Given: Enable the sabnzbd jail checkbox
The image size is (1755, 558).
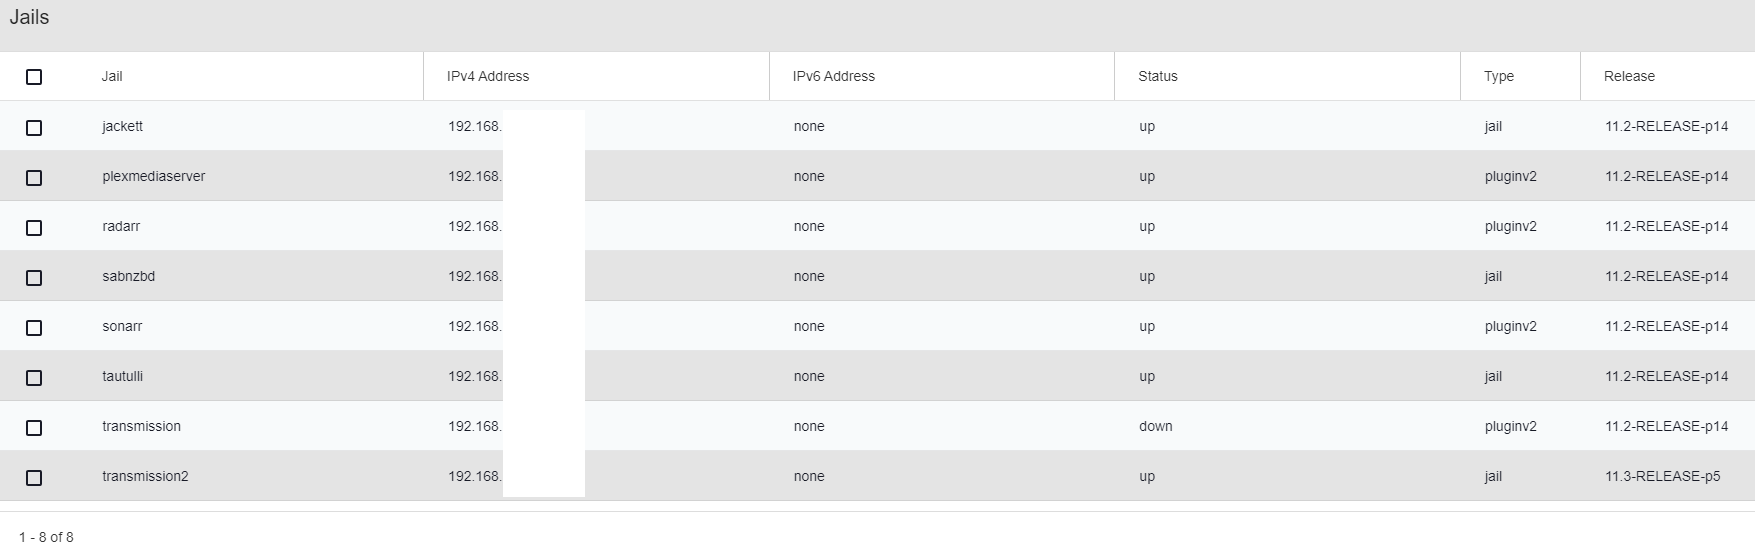Looking at the screenshot, I should pos(34,278).
